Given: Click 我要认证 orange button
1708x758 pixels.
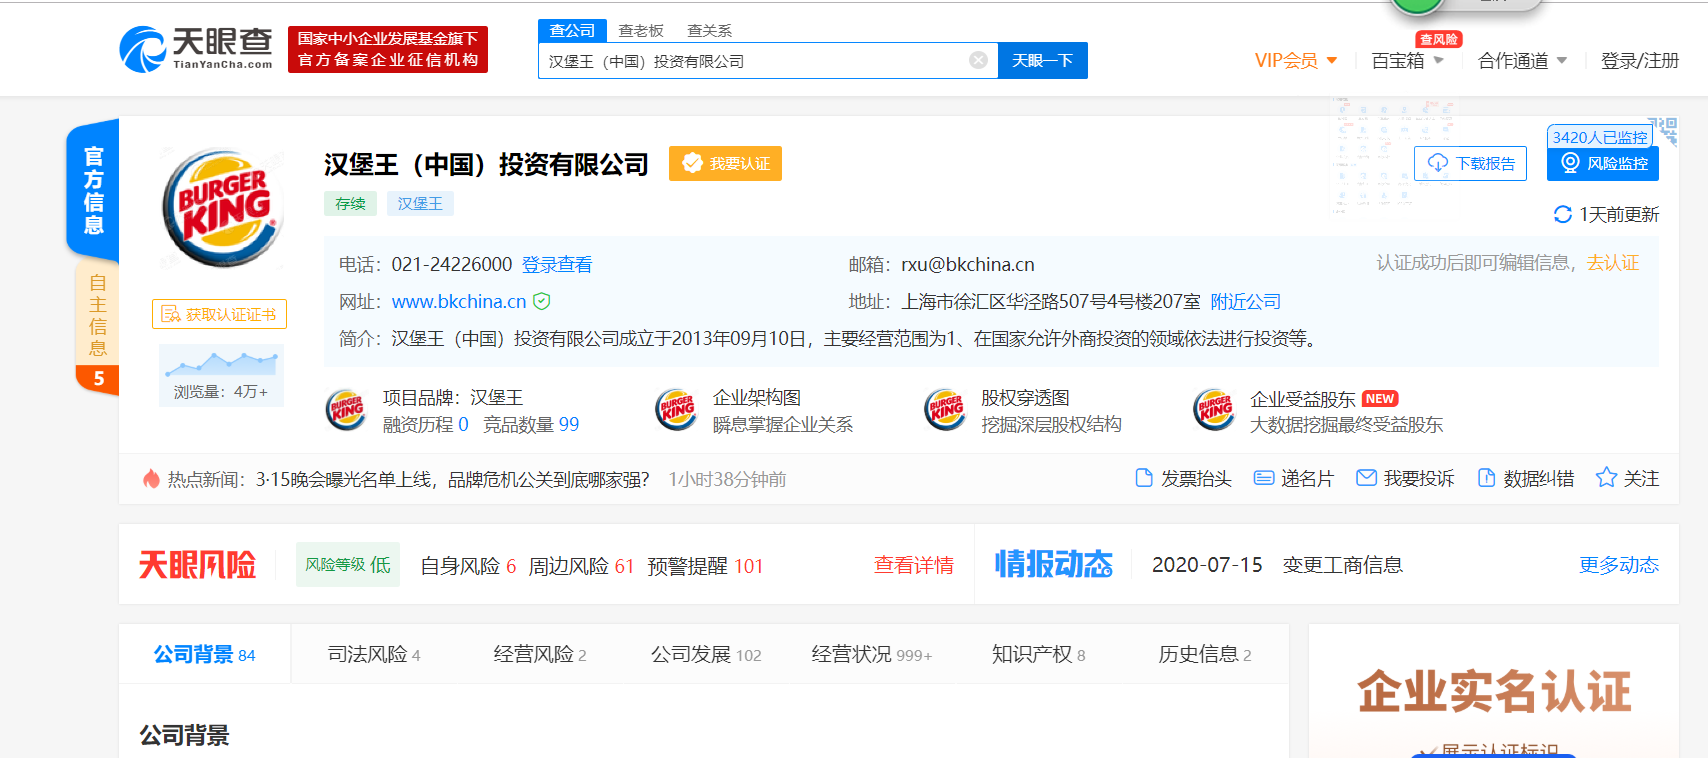Looking at the screenshot, I should pos(725,164).
